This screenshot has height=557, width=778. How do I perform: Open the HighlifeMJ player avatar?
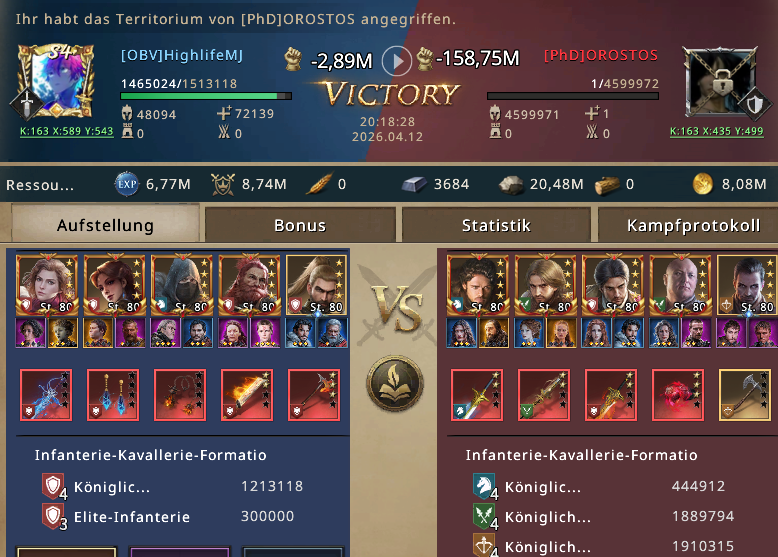click(x=56, y=81)
